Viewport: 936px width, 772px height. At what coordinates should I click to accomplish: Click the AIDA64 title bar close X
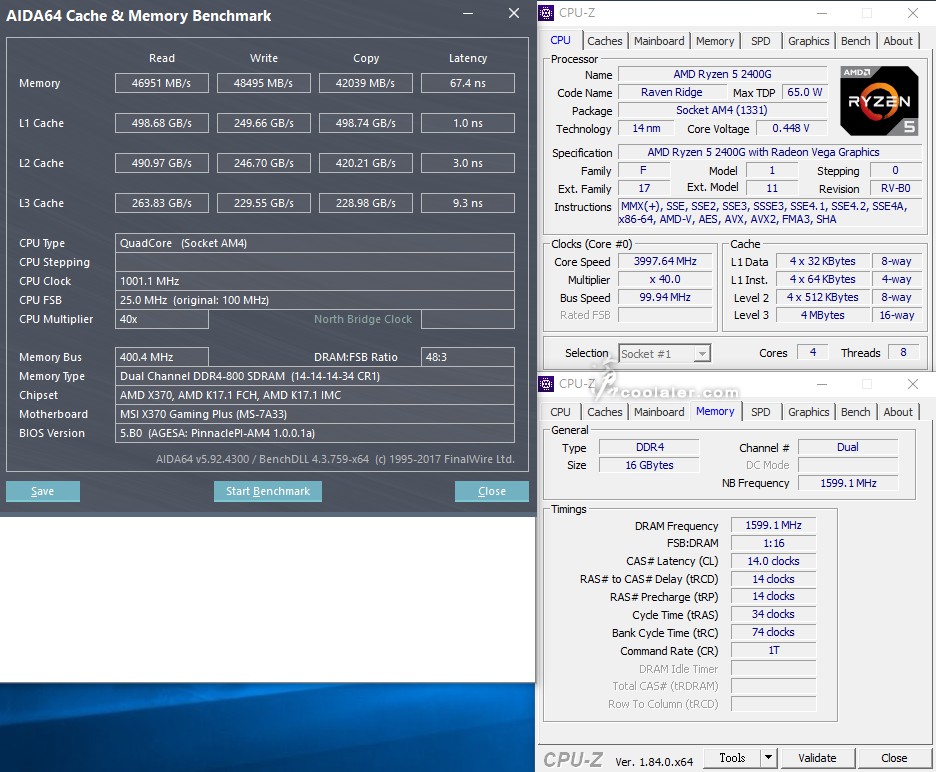tap(513, 13)
